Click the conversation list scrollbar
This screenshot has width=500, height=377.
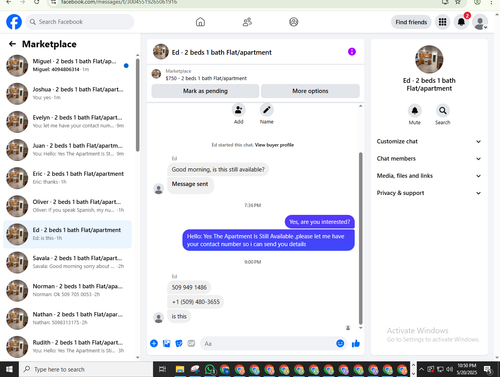pos(138,105)
